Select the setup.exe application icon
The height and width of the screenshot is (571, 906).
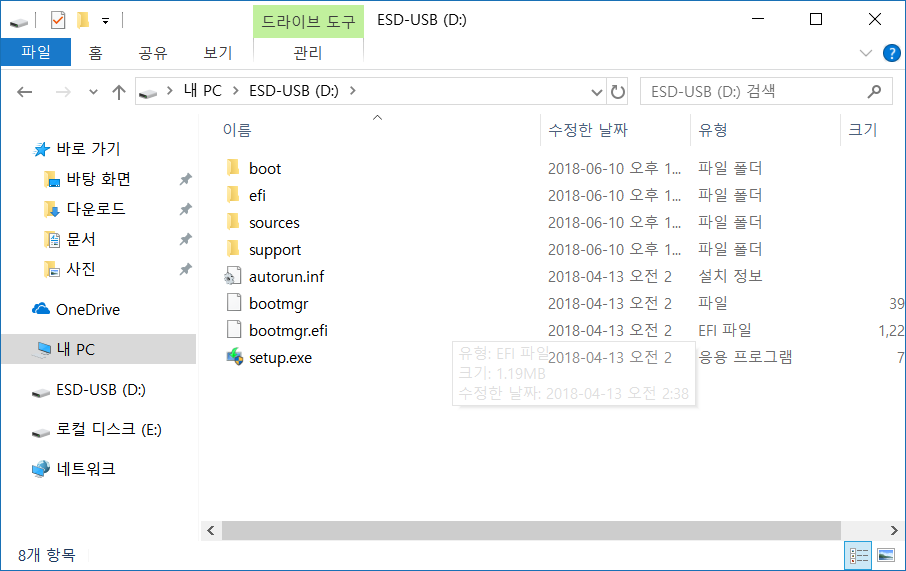(234, 357)
